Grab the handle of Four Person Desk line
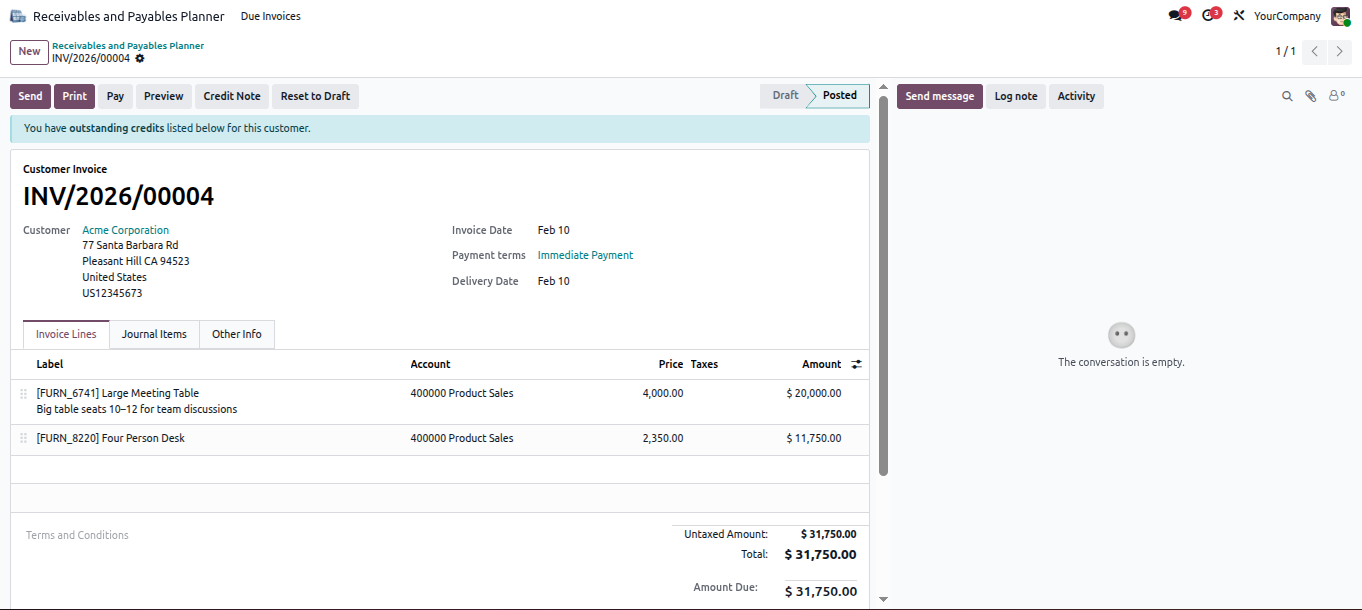1362x610 pixels. tap(24, 438)
